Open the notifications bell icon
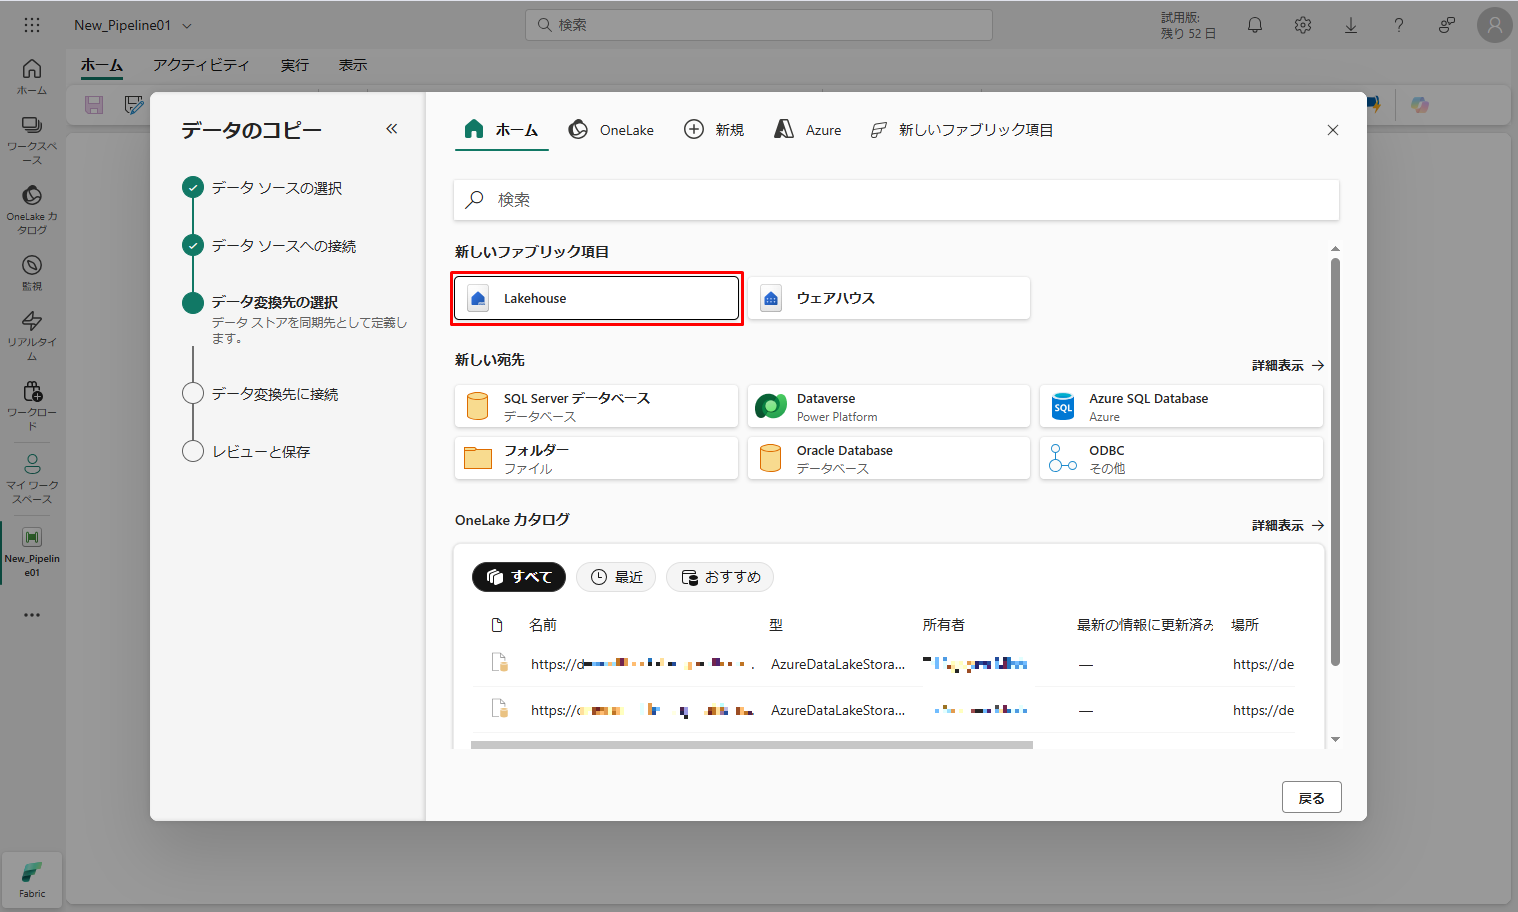This screenshot has width=1518, height=912. 1255,25
